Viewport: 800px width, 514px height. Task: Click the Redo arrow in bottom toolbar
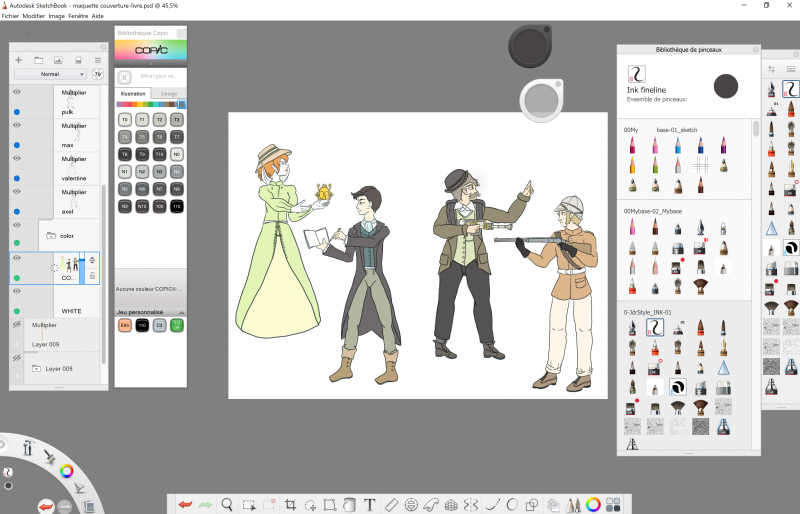tap(206, 505)
